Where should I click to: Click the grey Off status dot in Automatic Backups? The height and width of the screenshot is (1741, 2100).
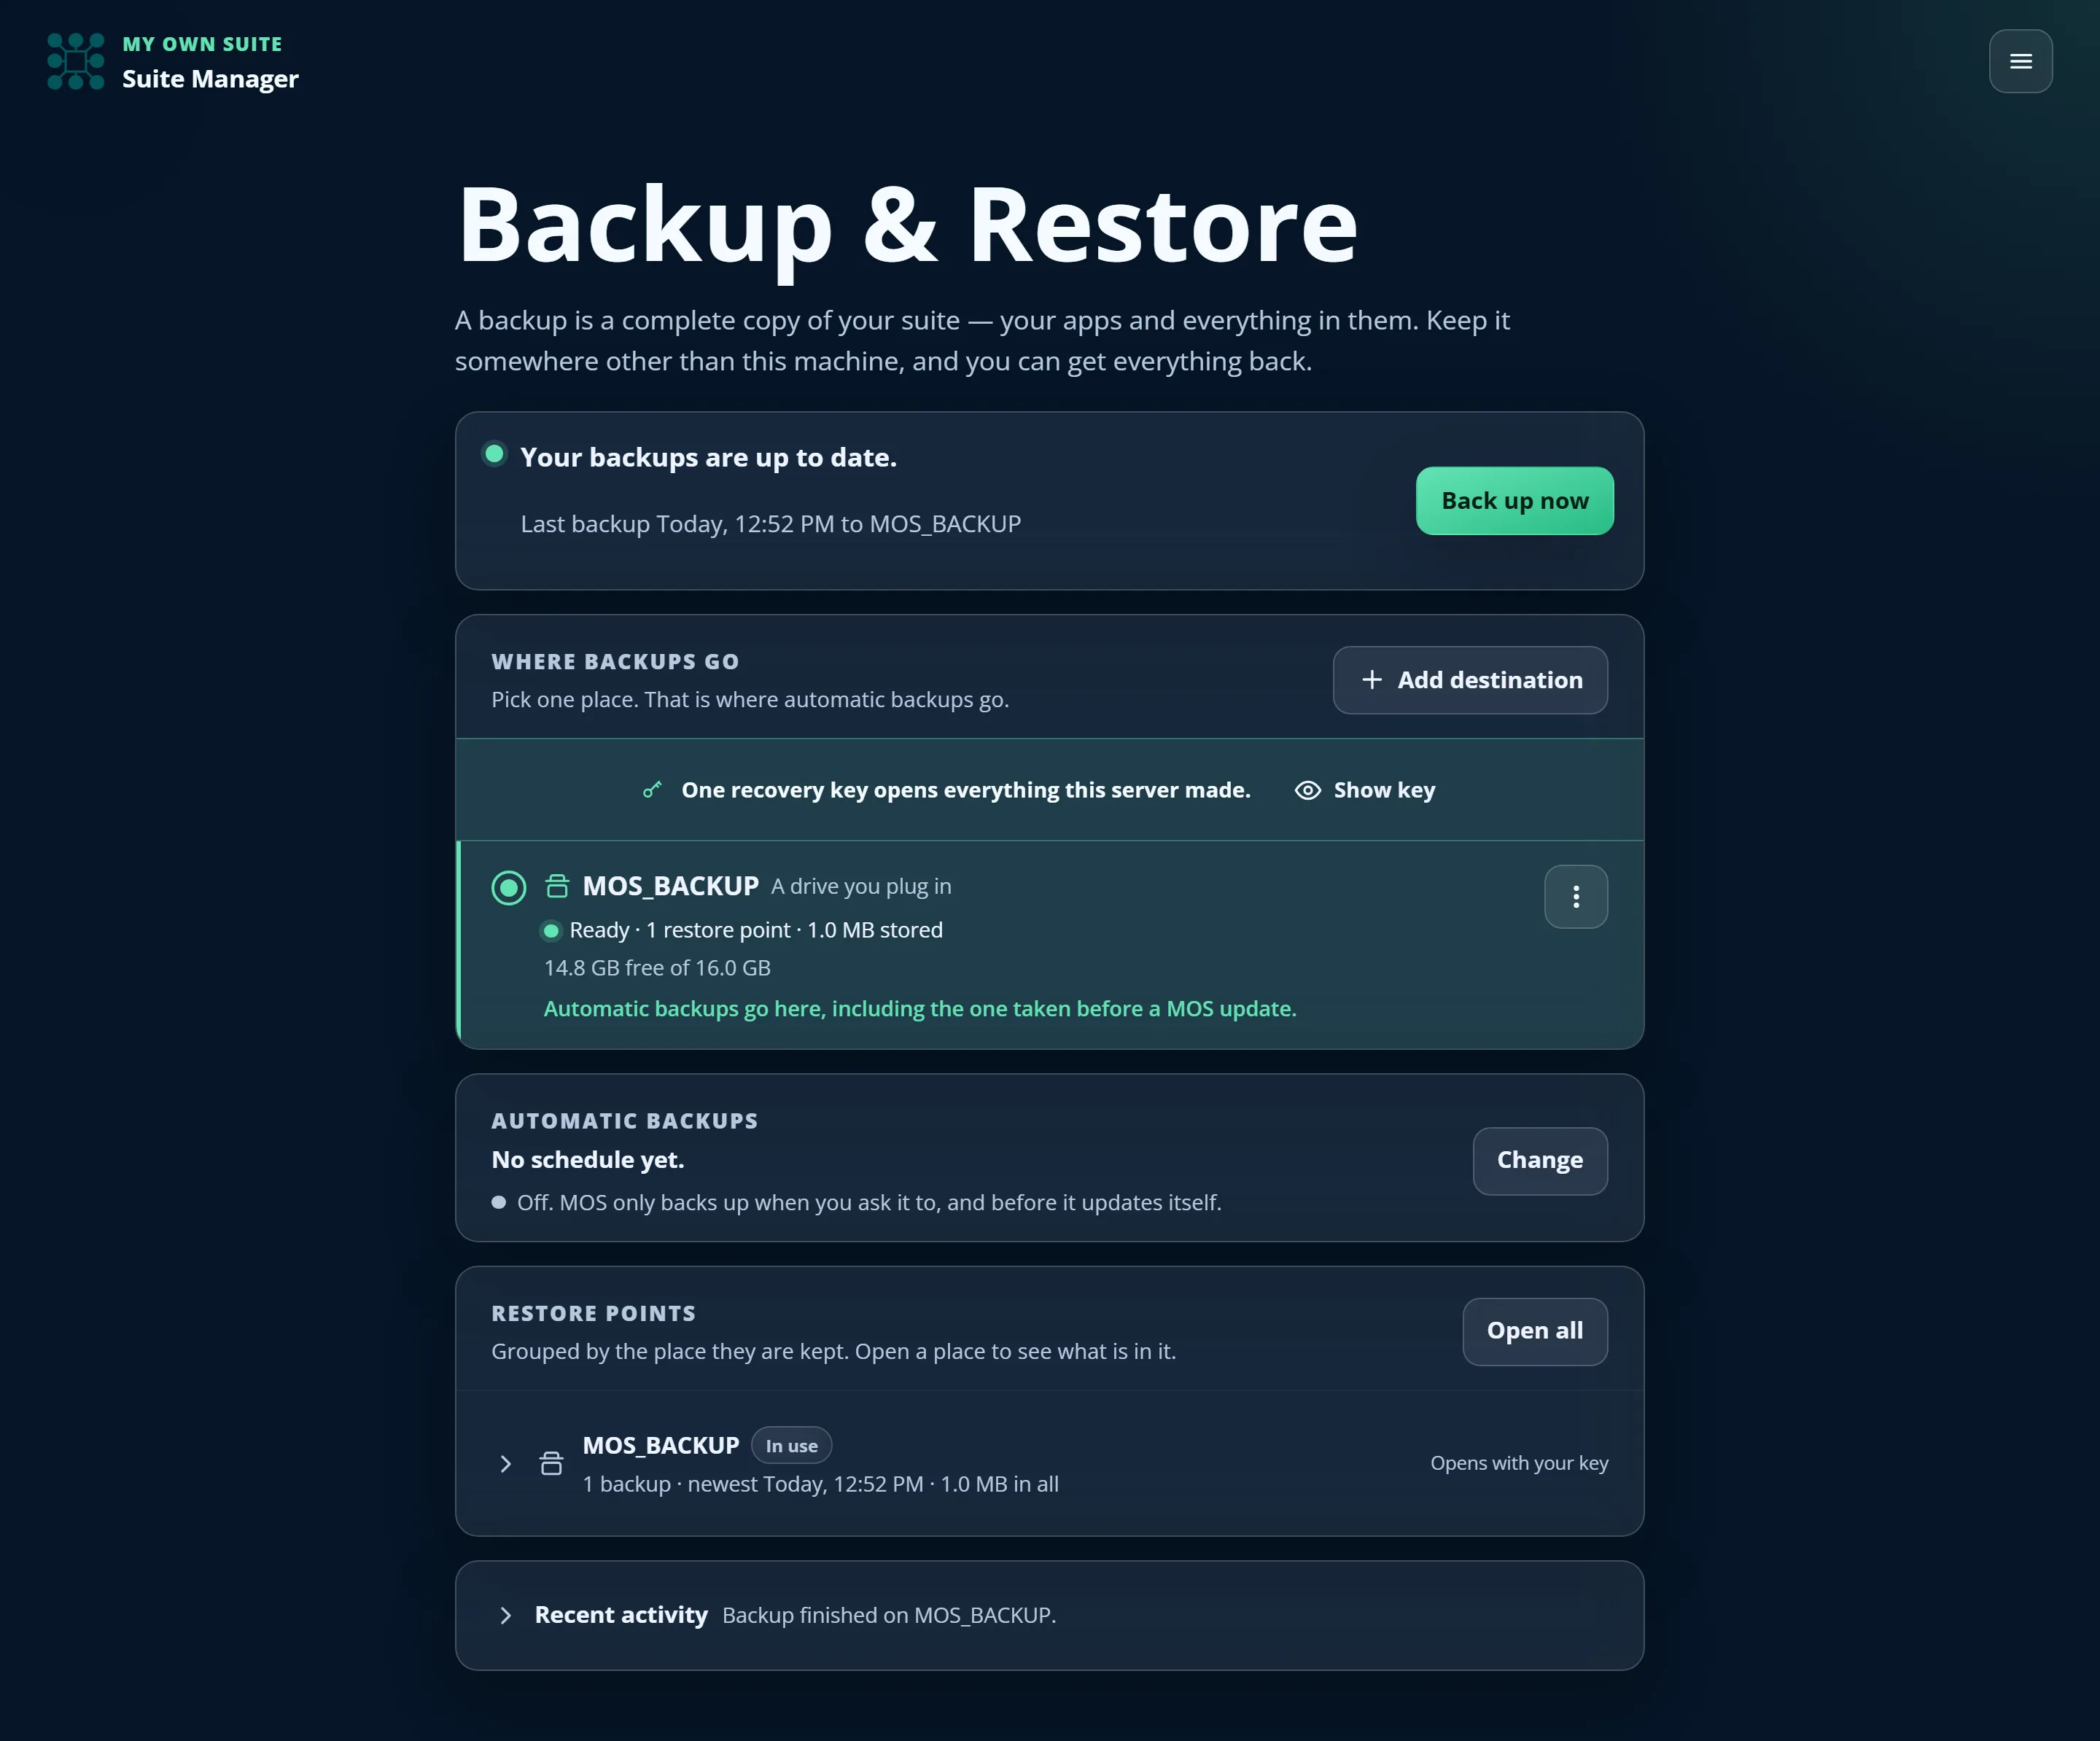tap(498, 1203)
